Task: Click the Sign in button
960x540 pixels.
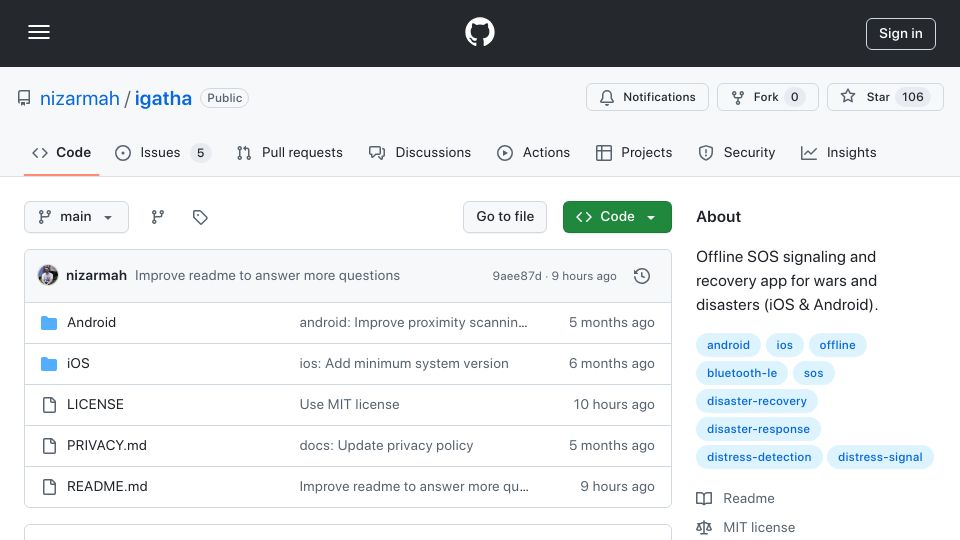Action: point(901,34)
